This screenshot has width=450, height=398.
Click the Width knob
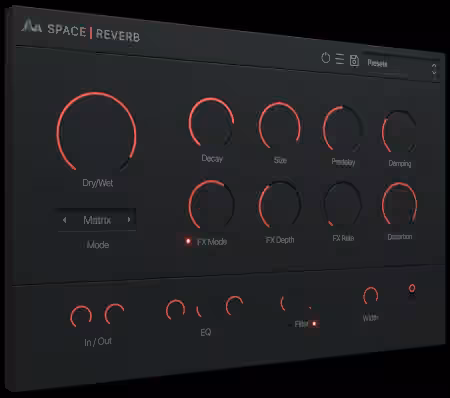370,295
